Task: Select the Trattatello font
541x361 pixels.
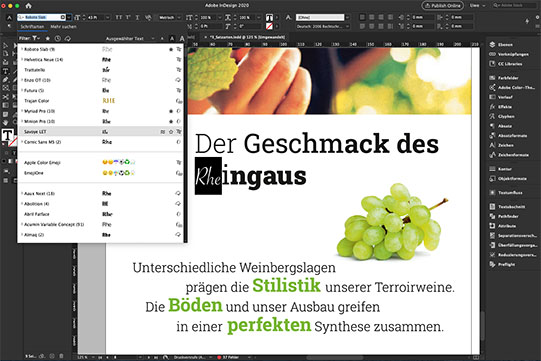Action: [x=100, y=70]
